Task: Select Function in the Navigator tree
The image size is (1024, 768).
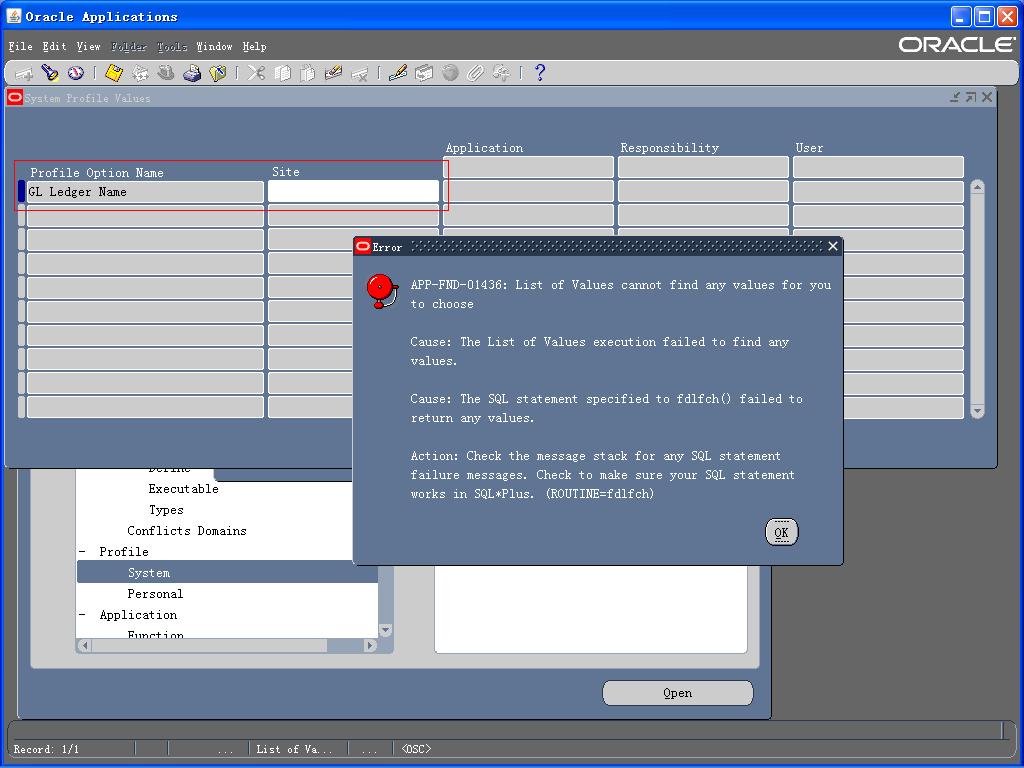Action: coord(155,633)
